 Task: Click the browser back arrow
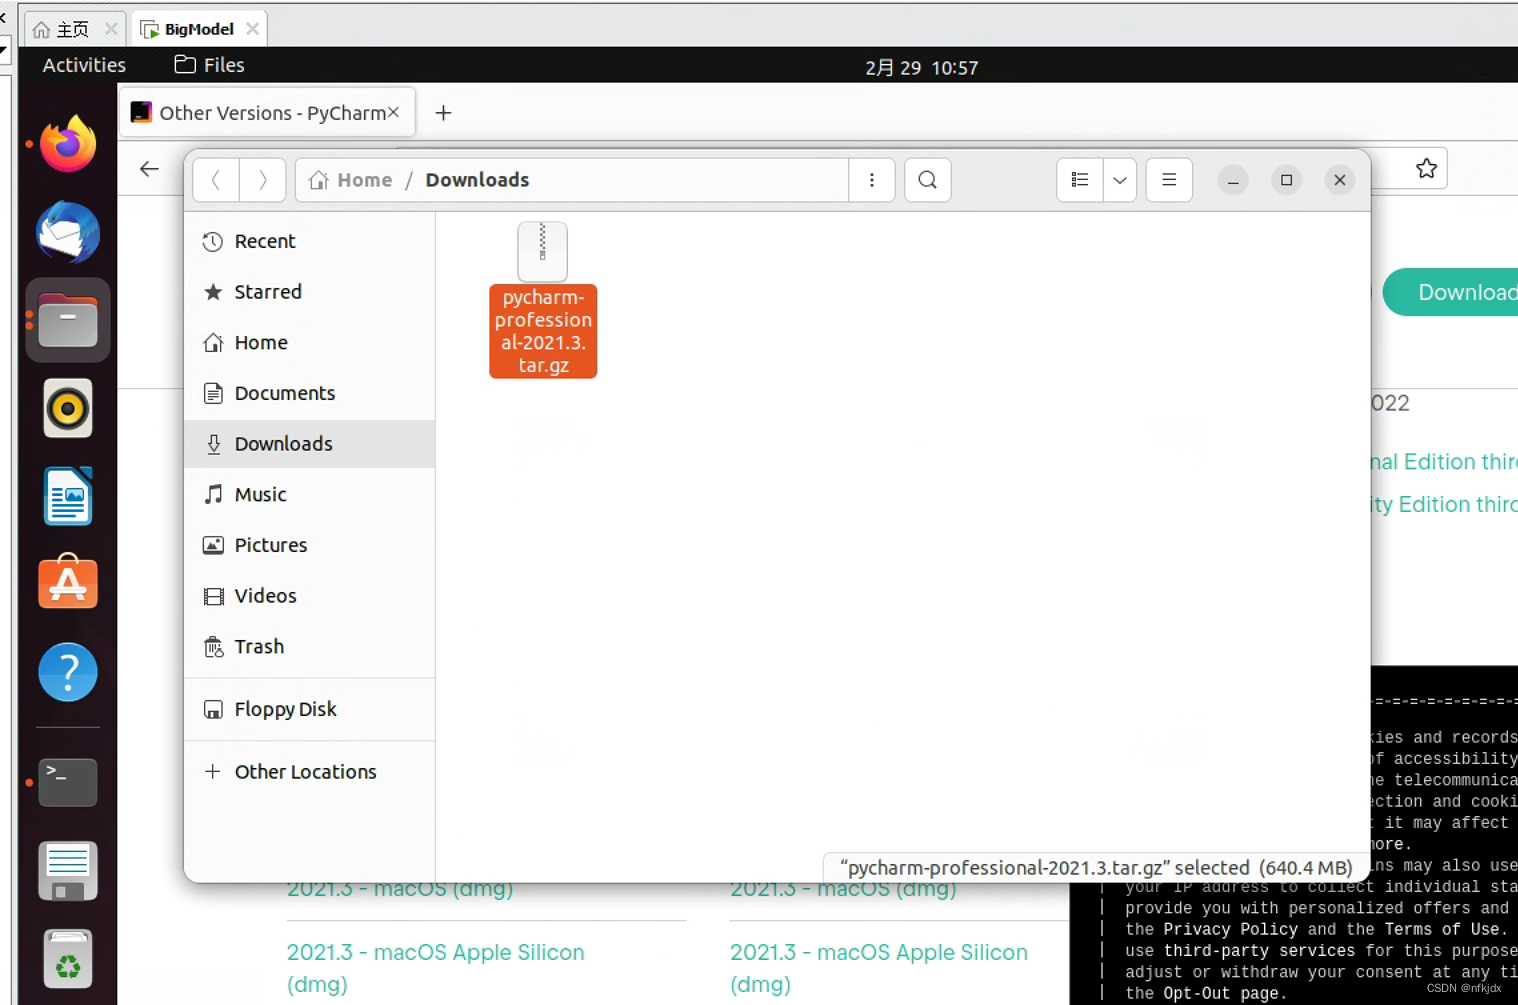(x=150, y=169)
